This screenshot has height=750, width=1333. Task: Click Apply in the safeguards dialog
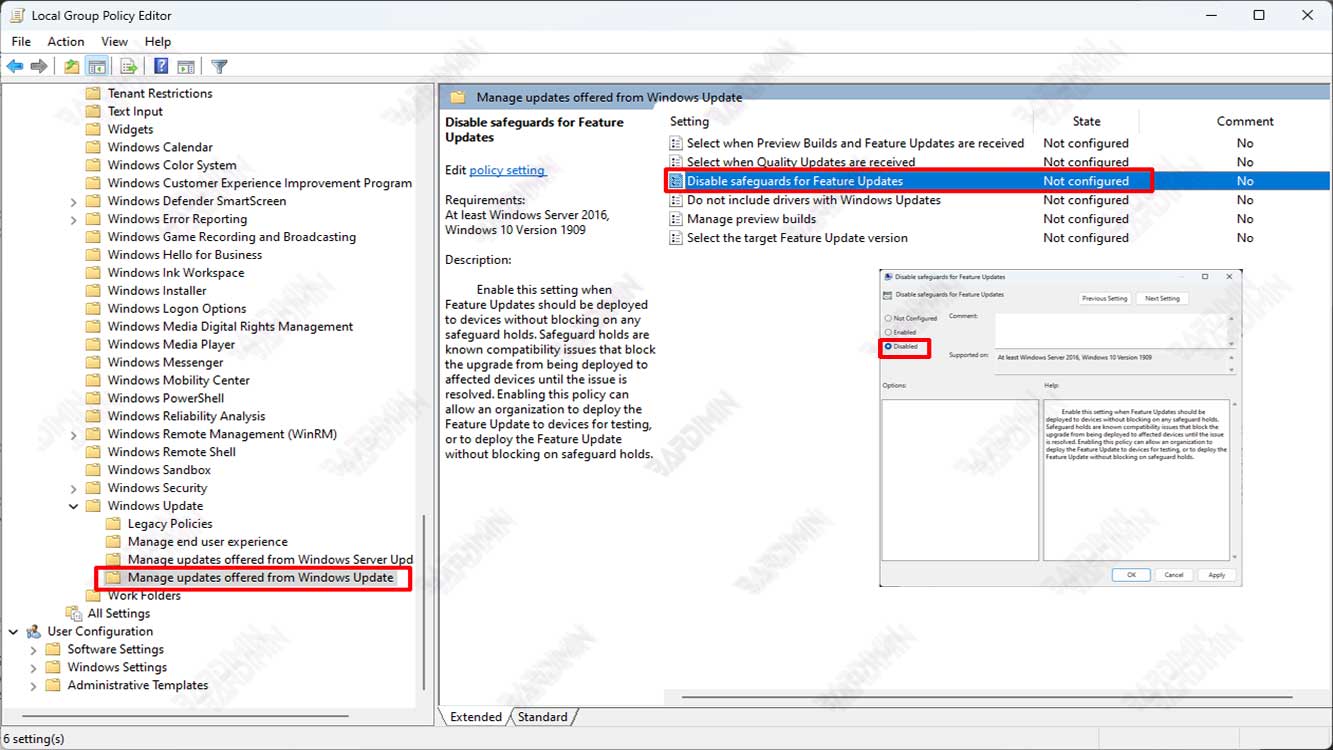pos(1217,575)
